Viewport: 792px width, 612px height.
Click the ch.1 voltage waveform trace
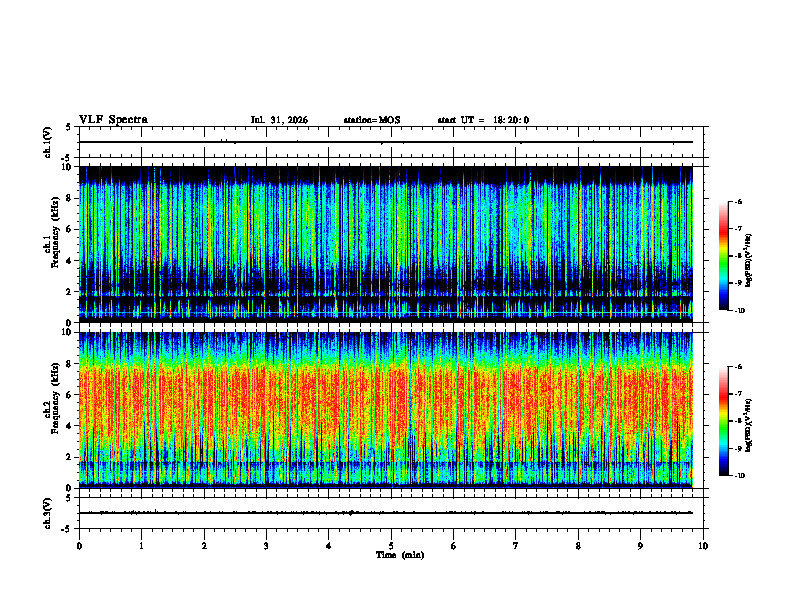[386, 142]
